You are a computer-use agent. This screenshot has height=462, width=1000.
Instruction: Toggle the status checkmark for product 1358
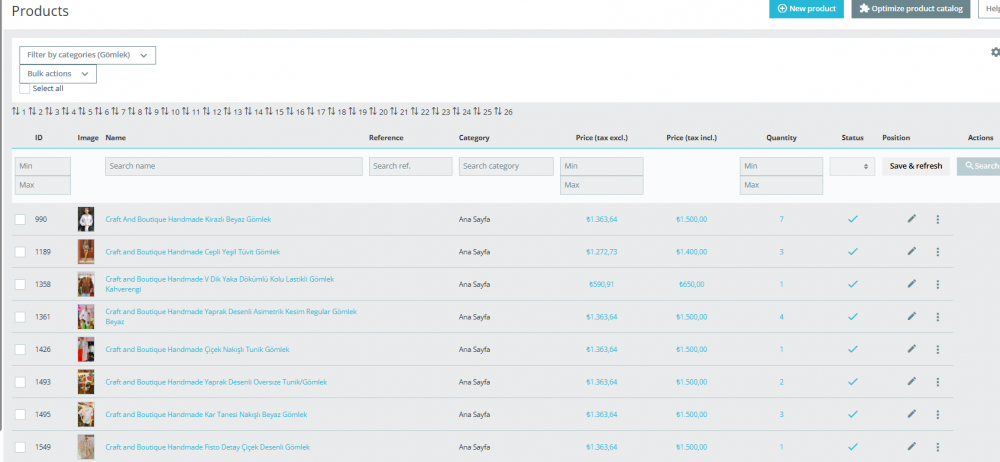852,284
